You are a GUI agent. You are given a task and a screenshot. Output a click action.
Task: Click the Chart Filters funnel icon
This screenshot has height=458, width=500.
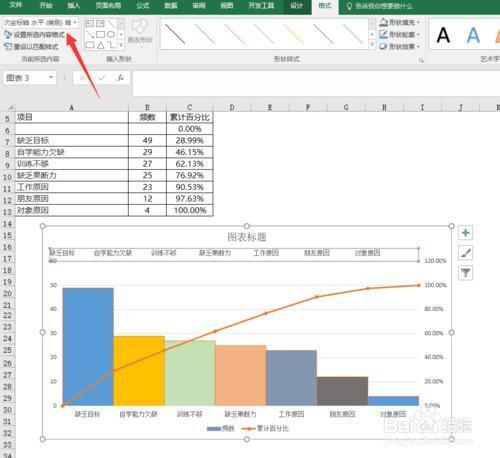(465, 273)
